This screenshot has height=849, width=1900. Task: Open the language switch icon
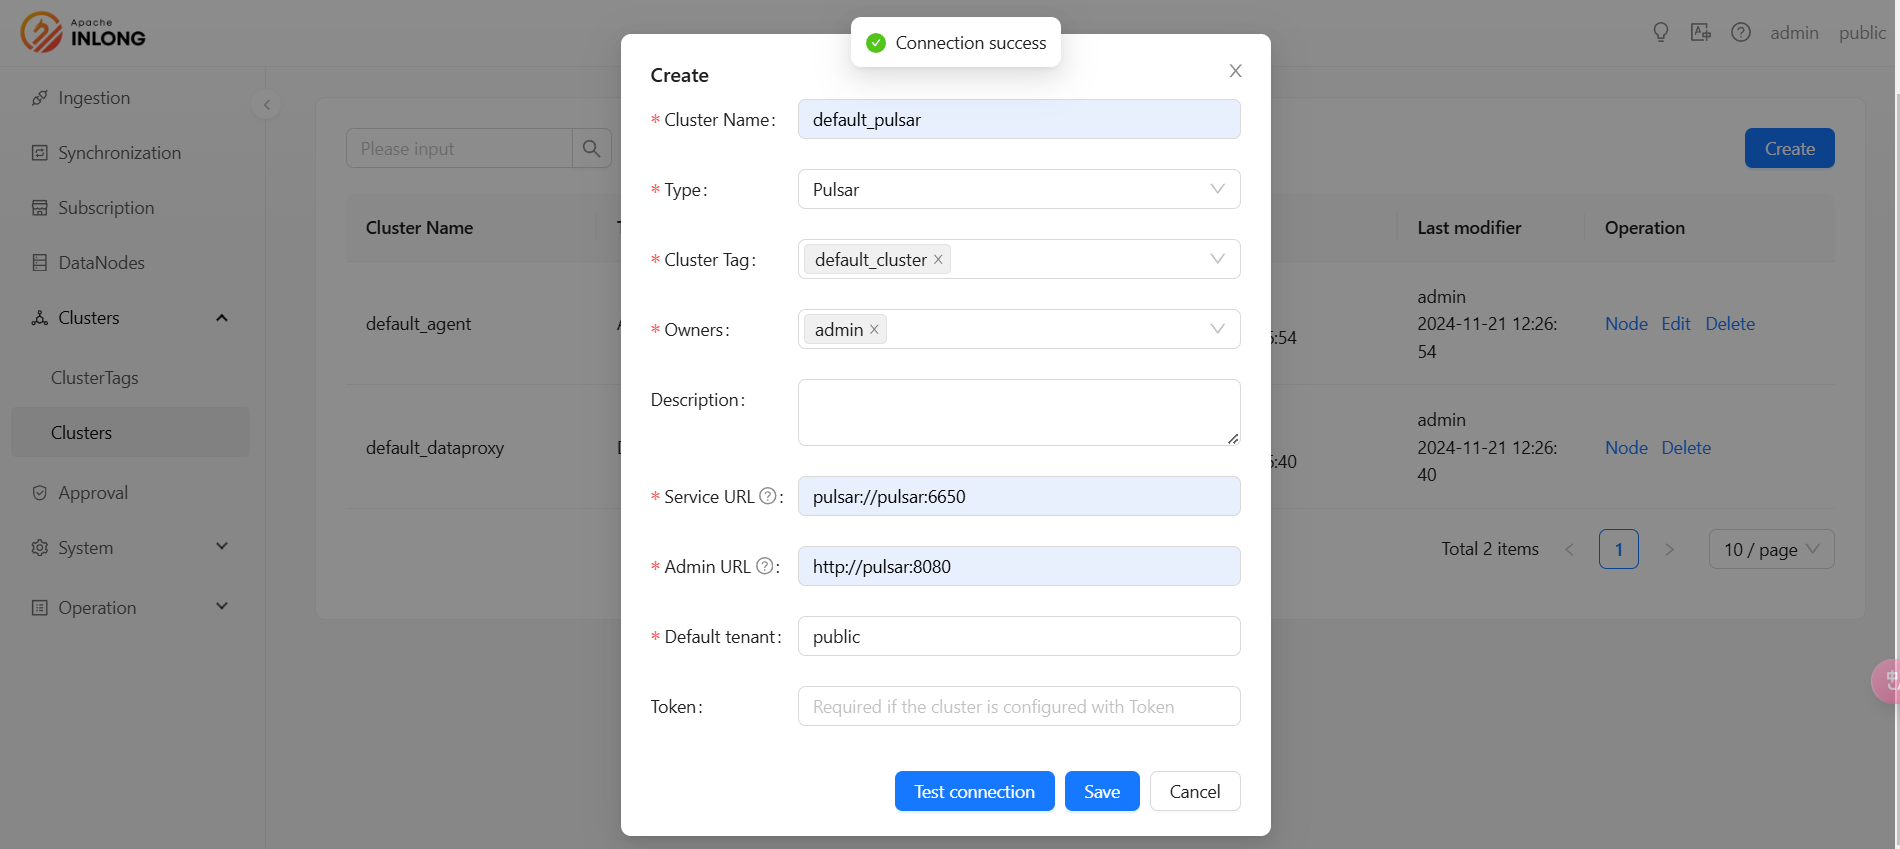(x=1700, y=33)
